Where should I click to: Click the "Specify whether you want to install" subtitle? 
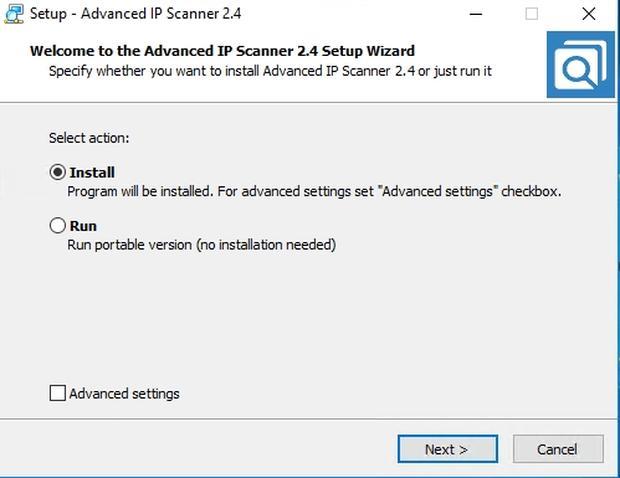270,71
